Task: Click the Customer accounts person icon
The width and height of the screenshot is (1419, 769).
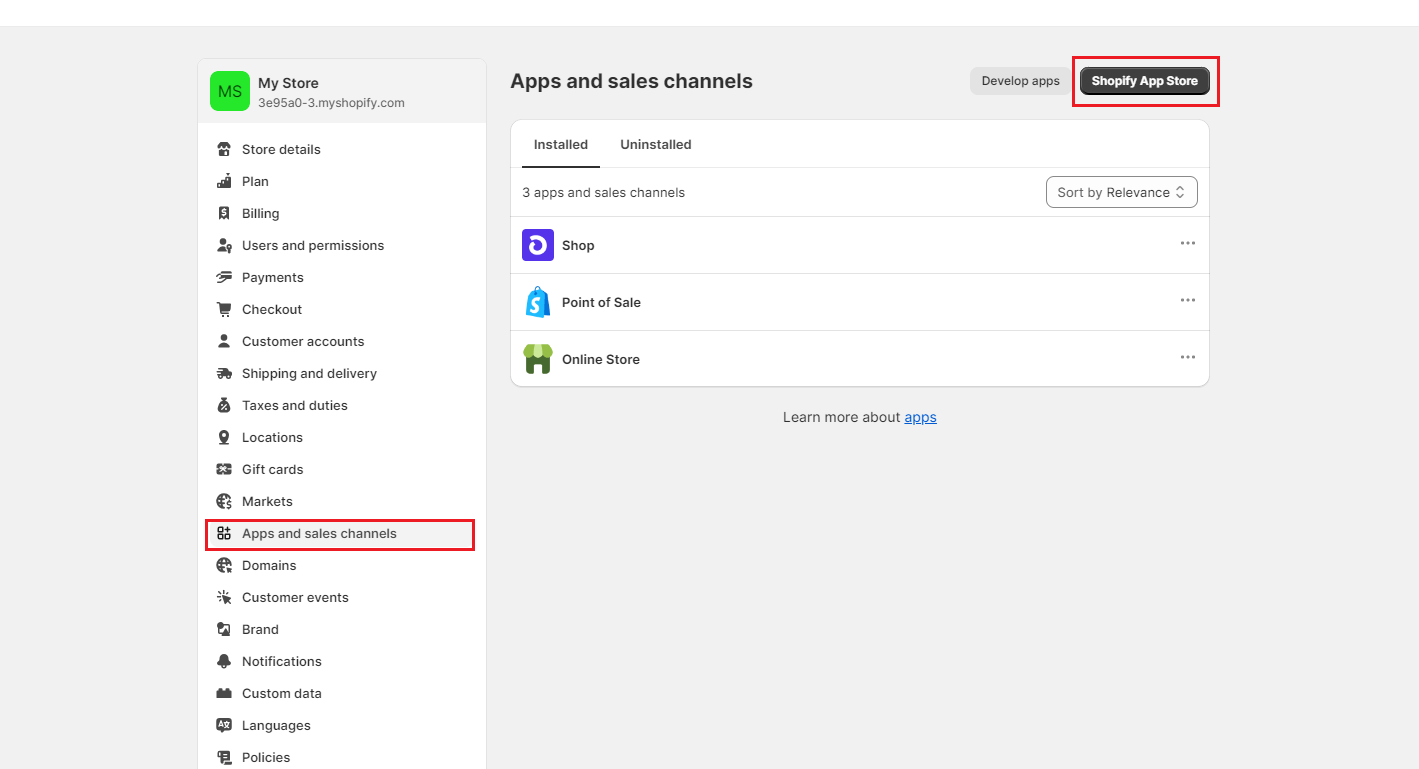Action: point(224,341)
